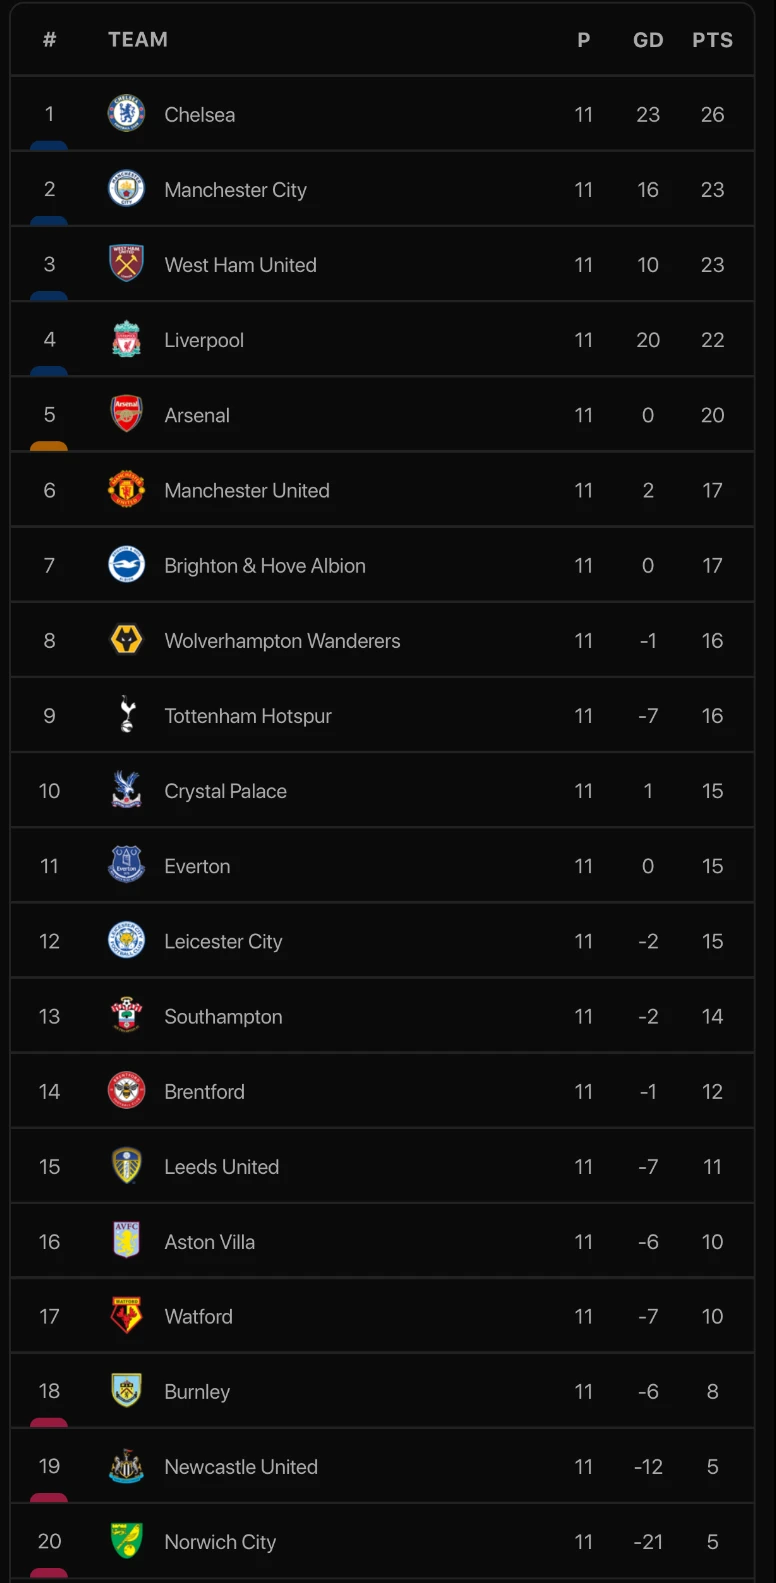Click the PTS column header
The width and height of the screenshot is (776, 1583).
[712, 40]
